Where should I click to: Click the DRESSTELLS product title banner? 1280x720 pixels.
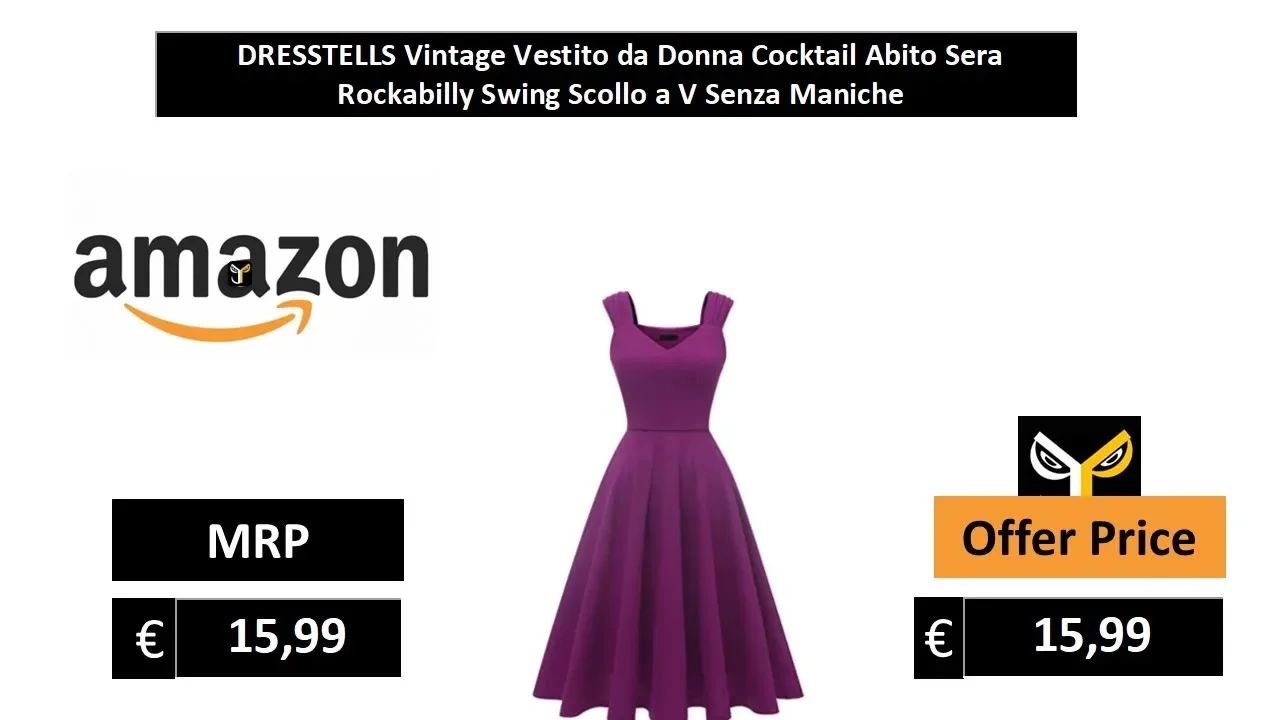coord(616,74)
